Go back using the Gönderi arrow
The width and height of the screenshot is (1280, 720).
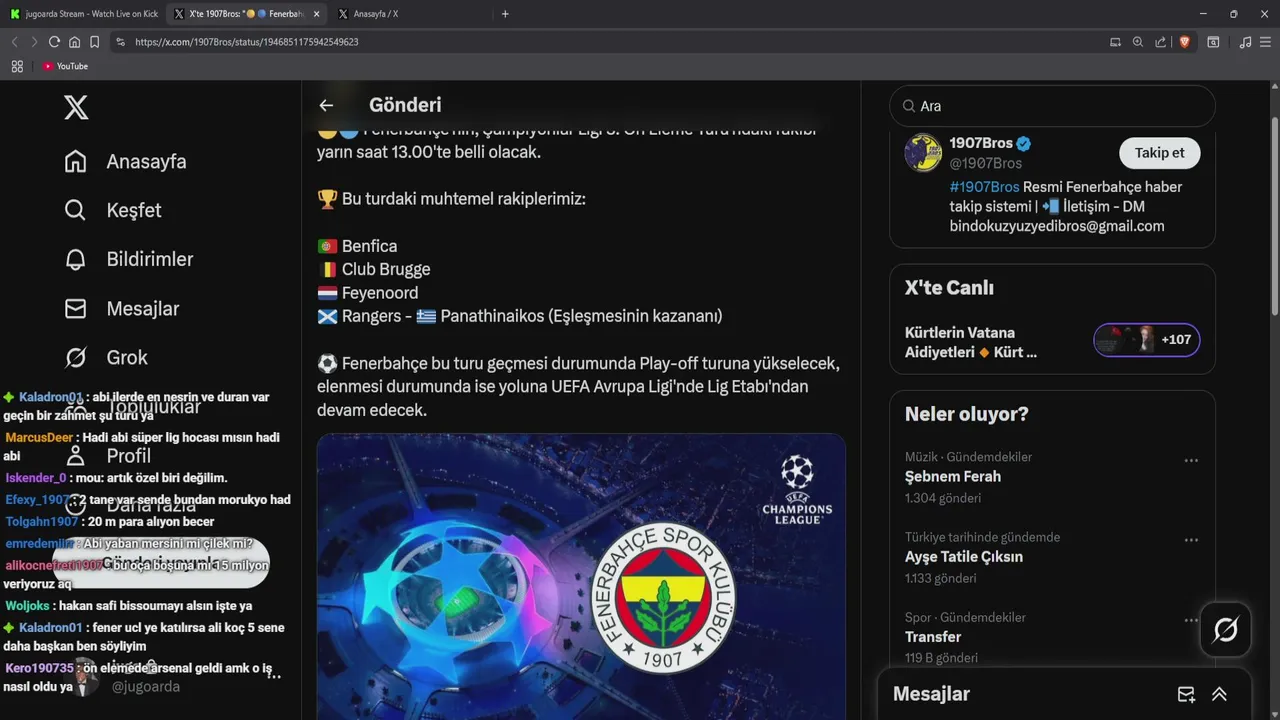(326, 105)
